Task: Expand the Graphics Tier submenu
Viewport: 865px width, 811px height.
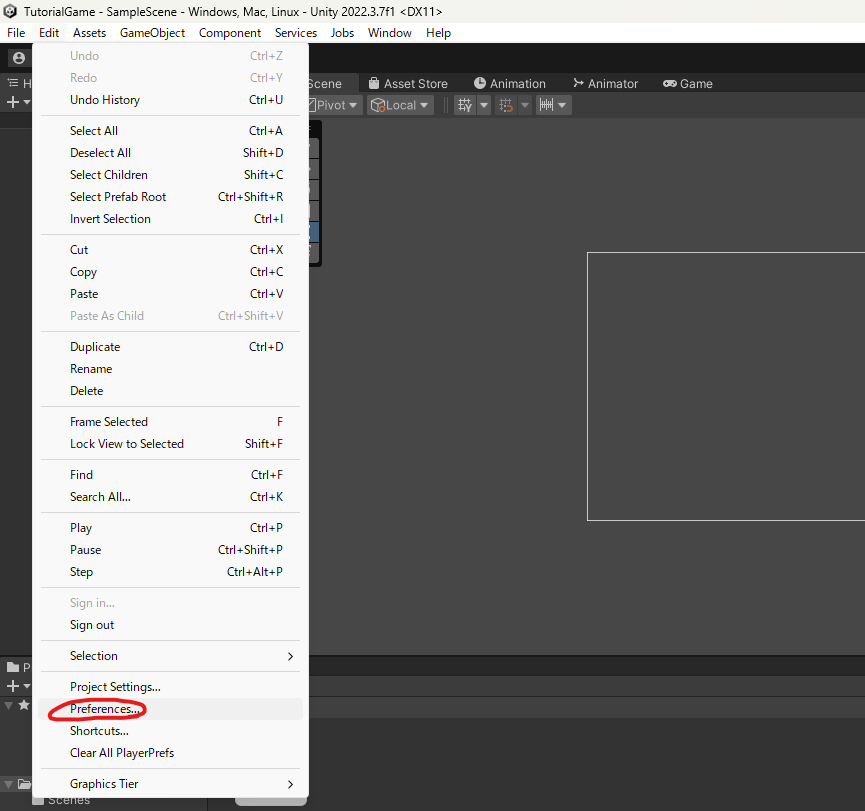Action: [170, 784]
